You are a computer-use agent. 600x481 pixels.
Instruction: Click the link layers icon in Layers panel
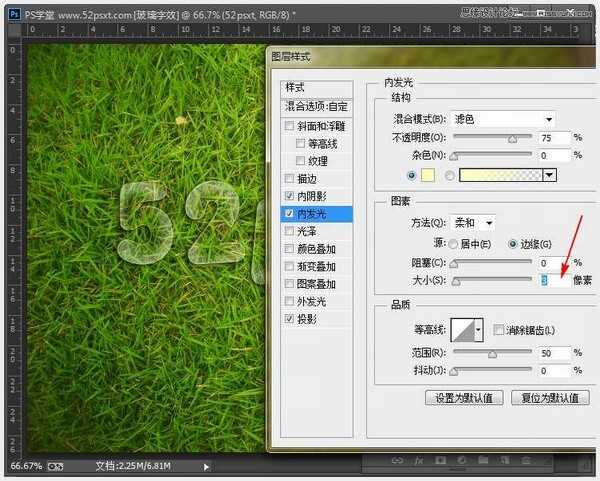(x=397, y=460)
